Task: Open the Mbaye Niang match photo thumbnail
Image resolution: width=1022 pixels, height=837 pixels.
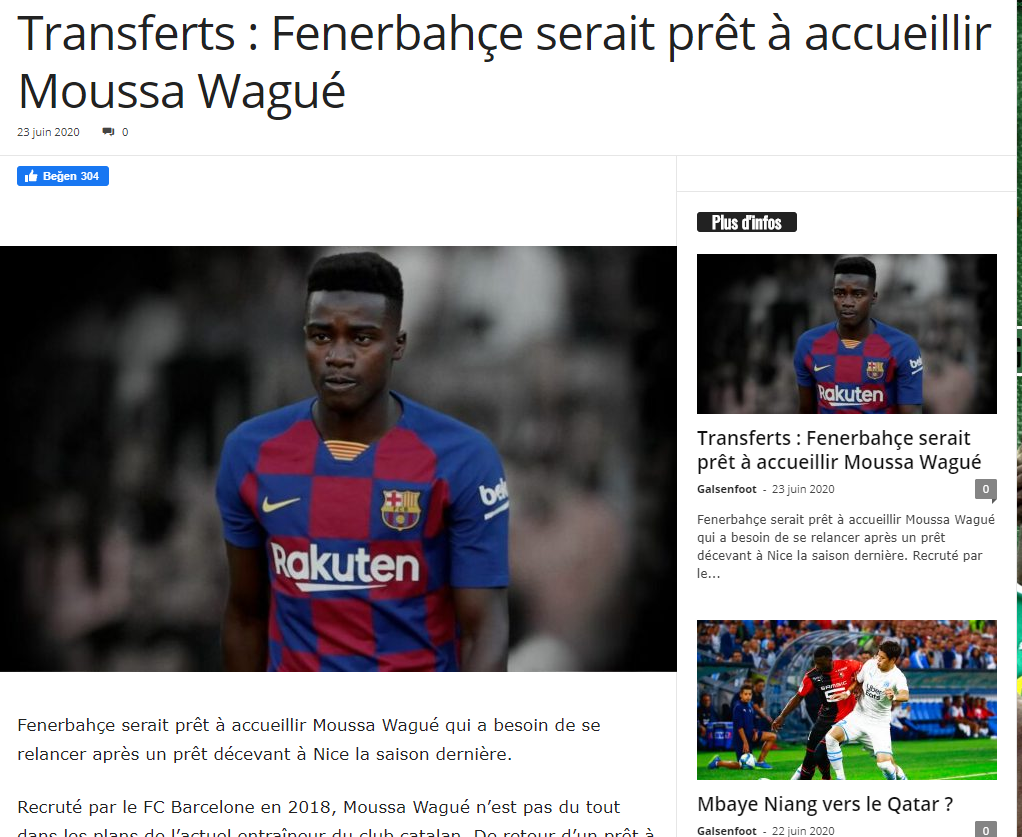Action: (847, 699)
